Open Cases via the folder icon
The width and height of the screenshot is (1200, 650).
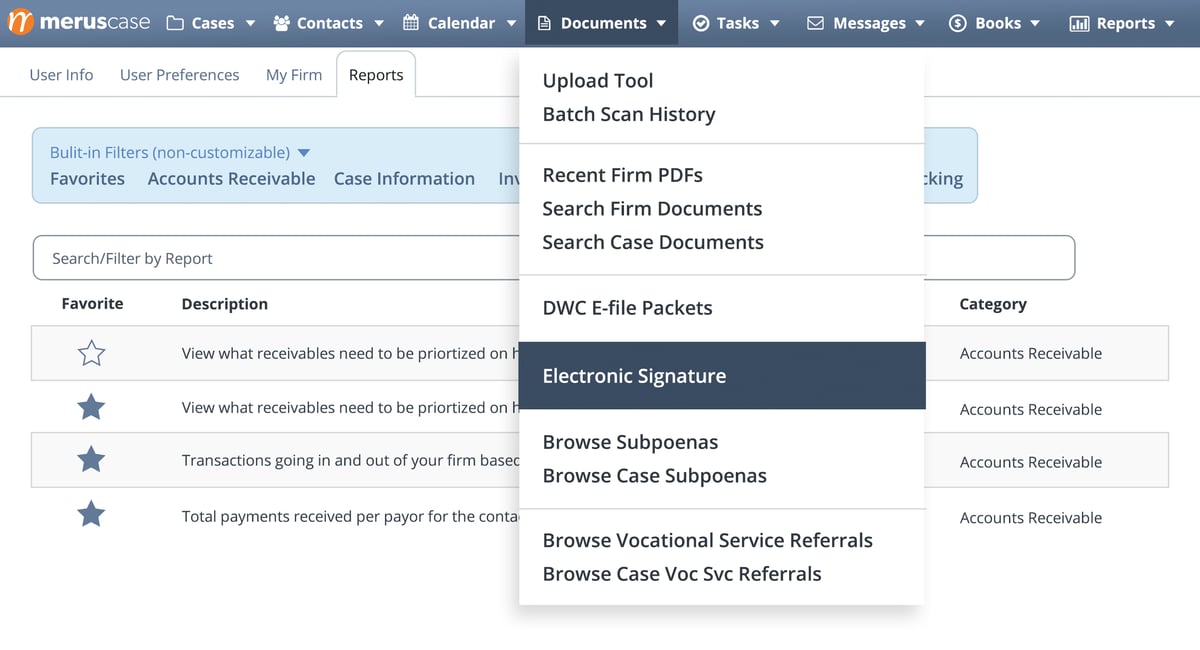pos(174,21)
